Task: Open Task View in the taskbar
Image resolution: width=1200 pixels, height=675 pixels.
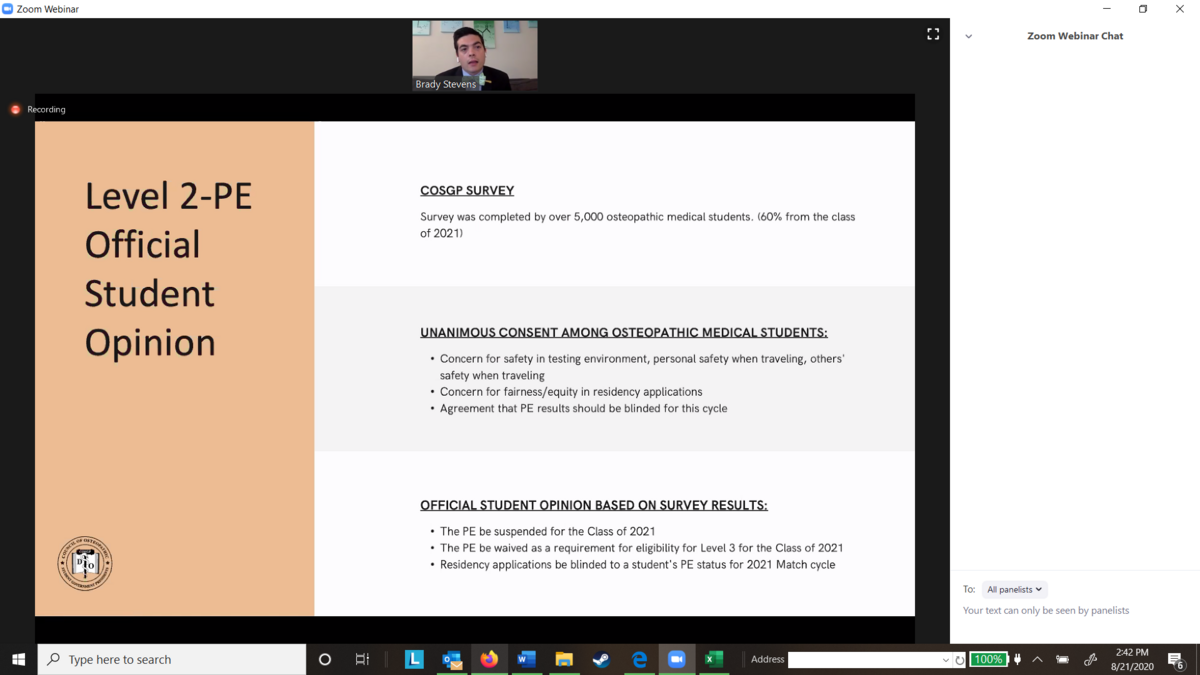Action: (362, 659)
